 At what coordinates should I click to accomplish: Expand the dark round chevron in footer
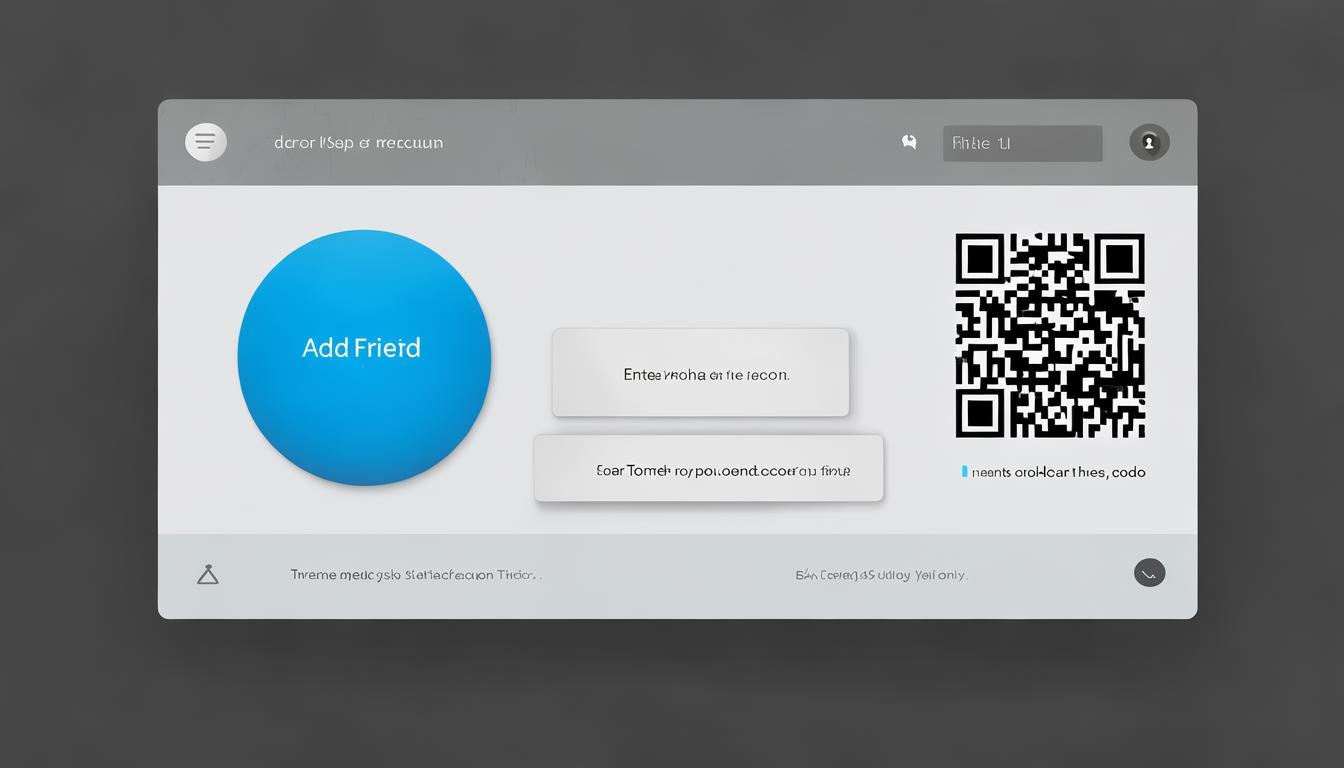[x=1149, y=573]
